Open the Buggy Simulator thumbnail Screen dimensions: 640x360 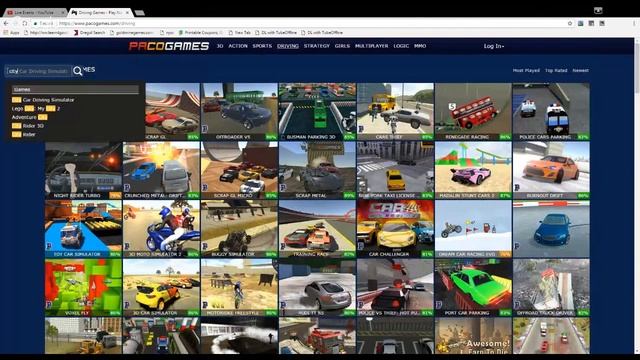coord(239,229)
